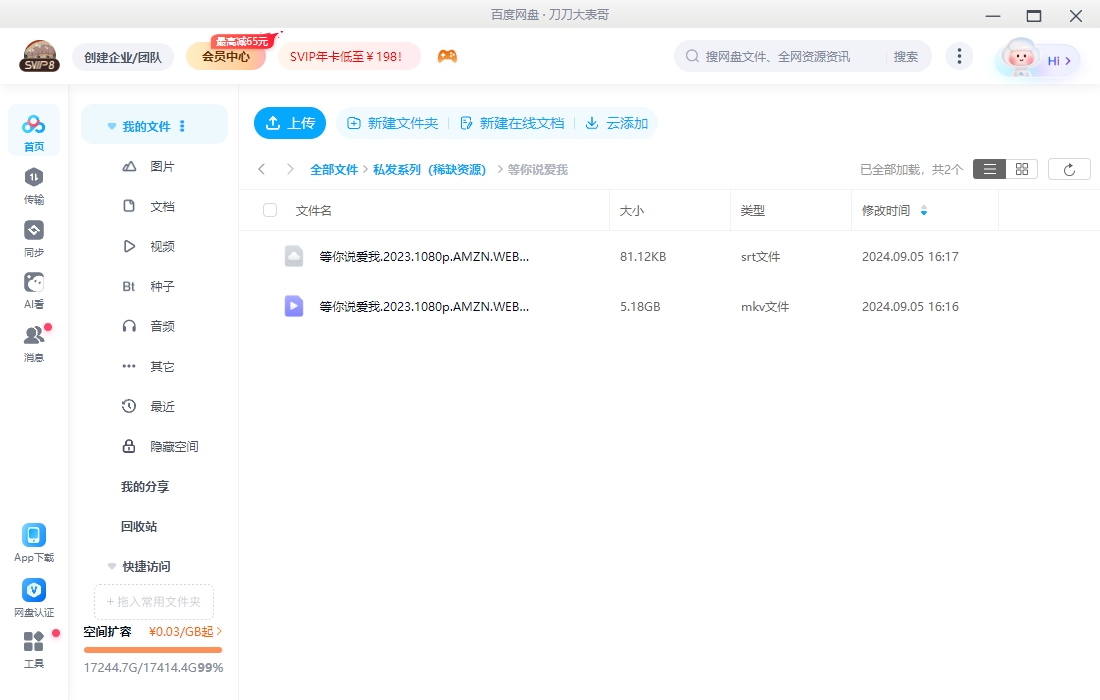Switch to grid view mode
Image resolution: width=1100 pixels, height=700 pixels.
click(1021, 168)
